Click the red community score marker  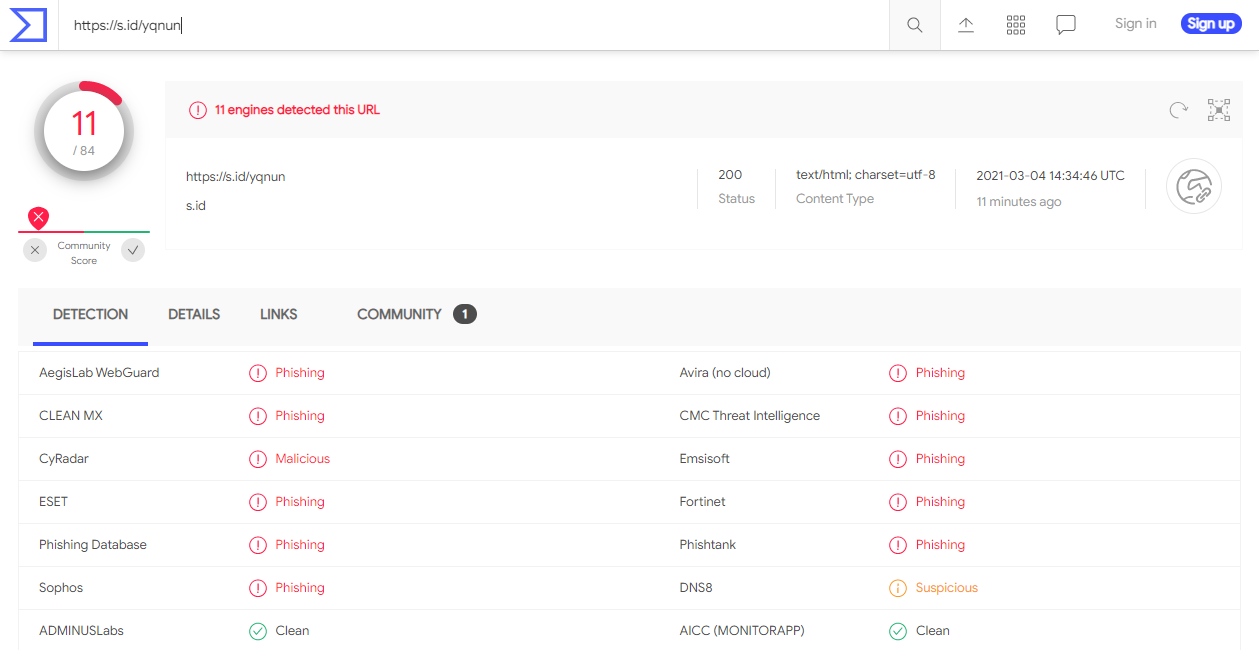(39, 217)
